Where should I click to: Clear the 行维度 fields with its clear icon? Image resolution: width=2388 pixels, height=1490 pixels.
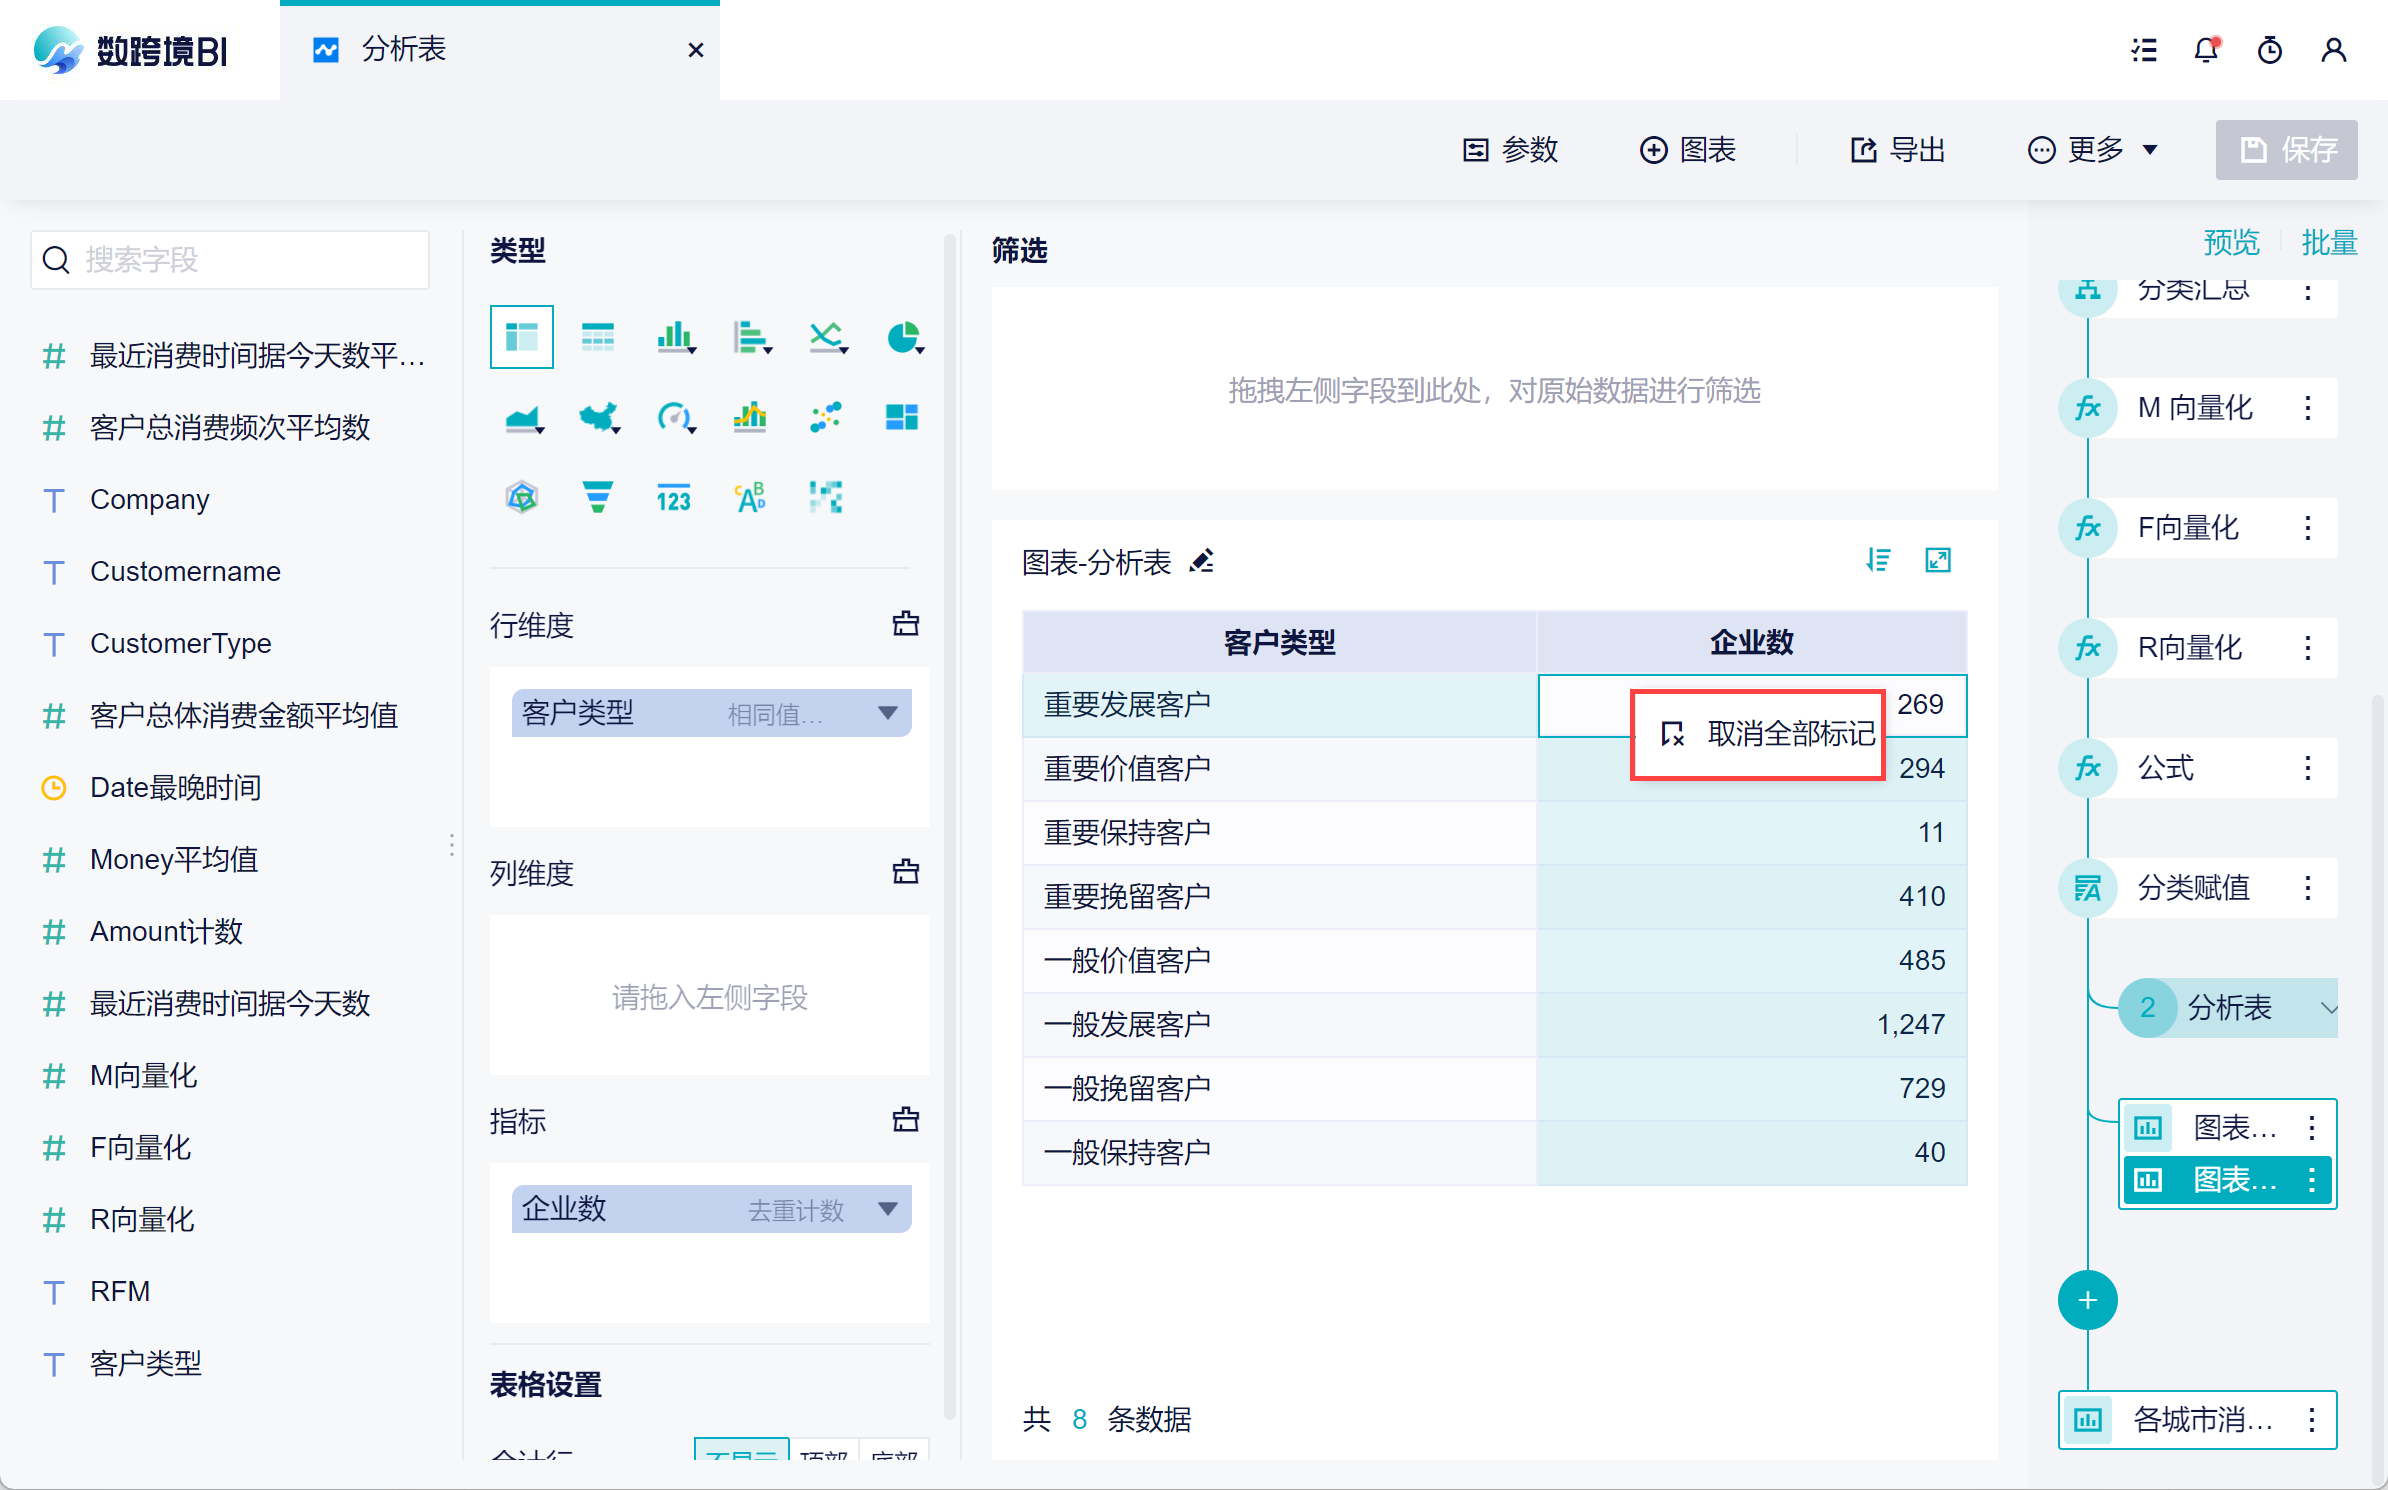tap(905, 624)
